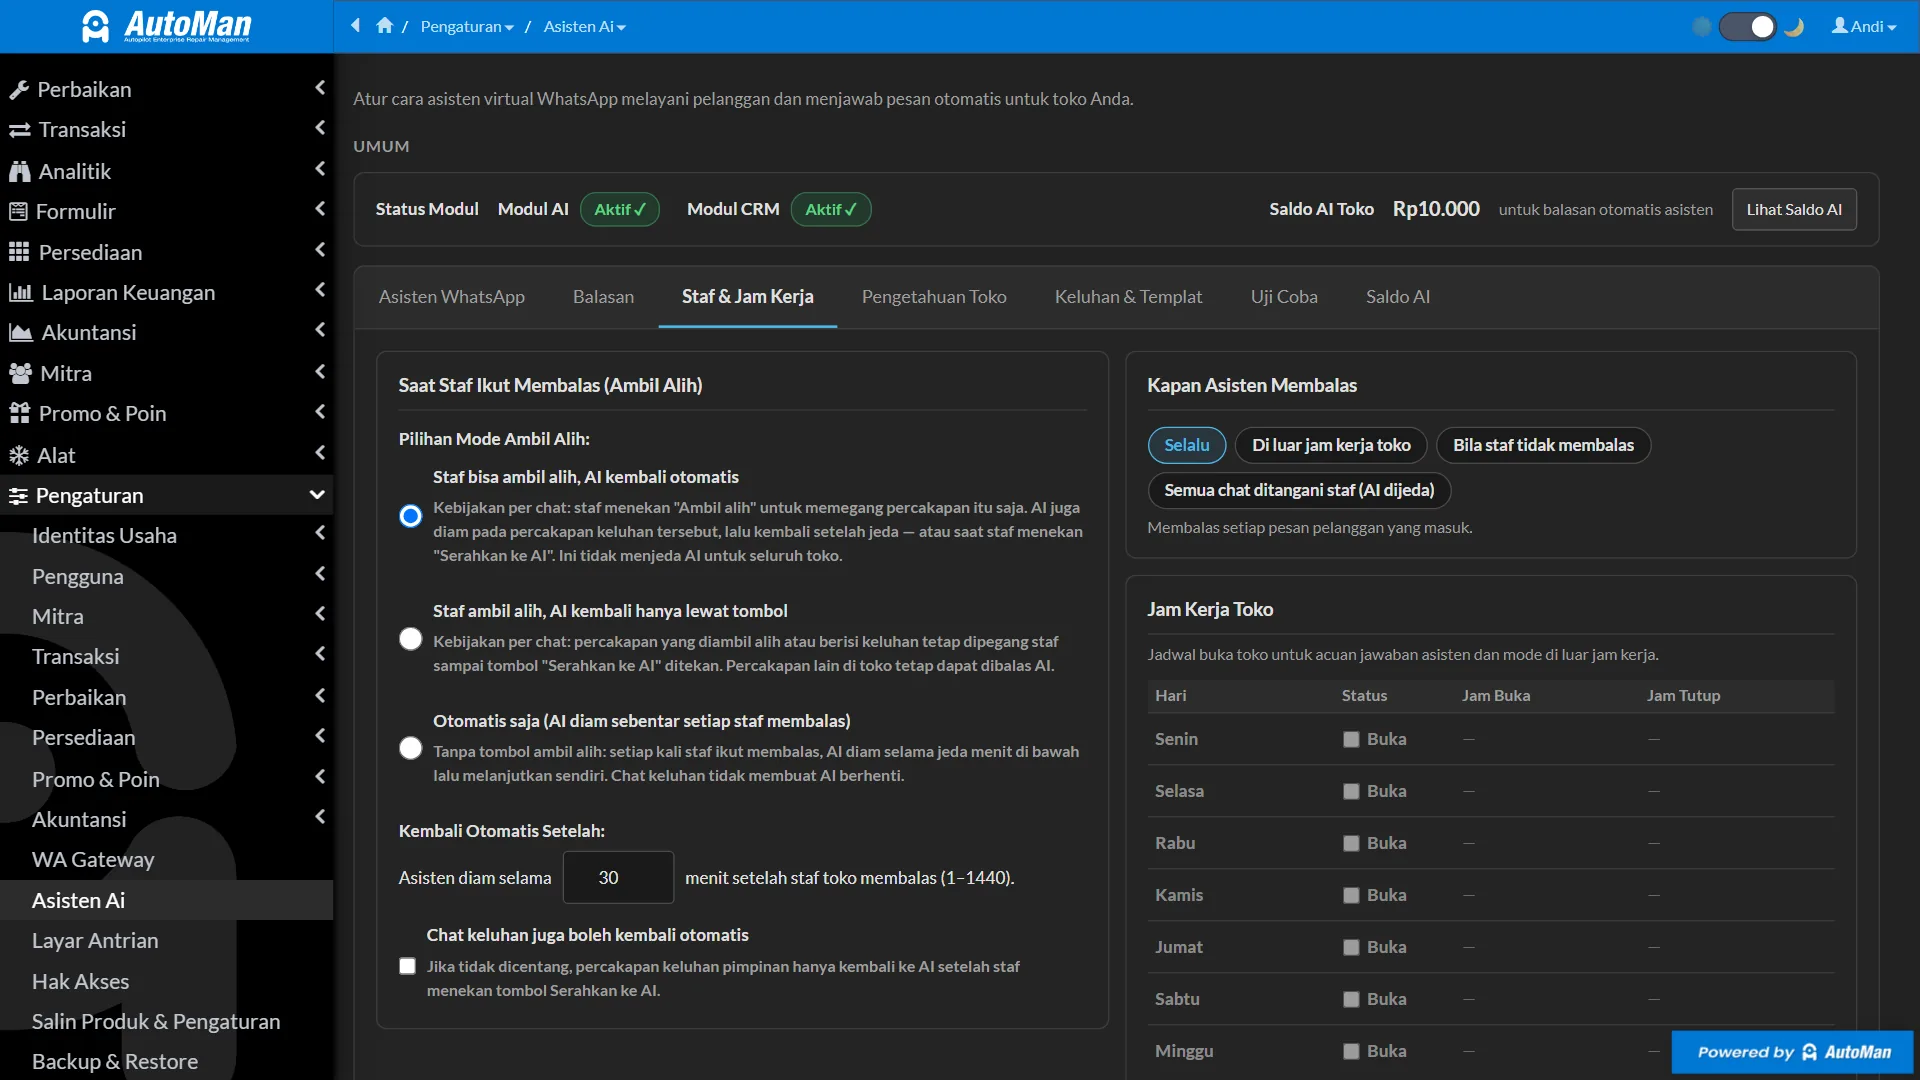Image resolution: width=1920 pixels, height=1080 pixels.
Task: Click the Analitik binoculars icon
Action: pyautogui.click(x=19, y=171)
